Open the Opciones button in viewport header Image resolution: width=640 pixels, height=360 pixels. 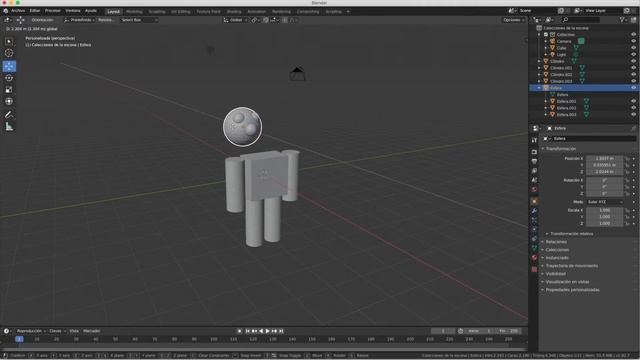(513, 20)
